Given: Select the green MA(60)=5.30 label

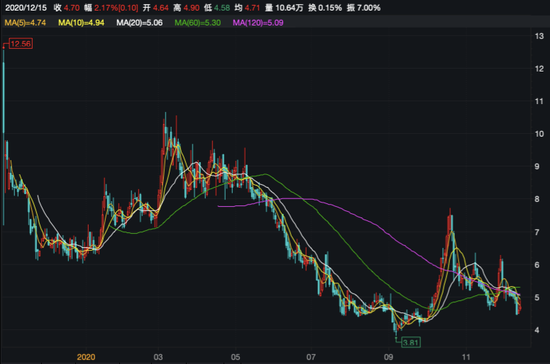Looking at the screenshot, I should tap(198, 23).
